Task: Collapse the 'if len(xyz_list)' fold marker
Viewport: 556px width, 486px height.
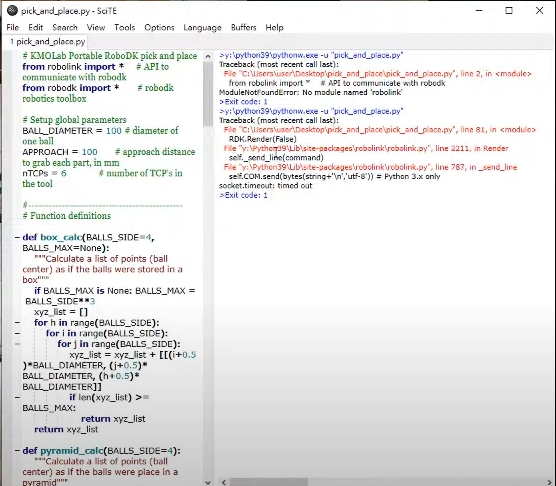Action: (x=17, y=397)
